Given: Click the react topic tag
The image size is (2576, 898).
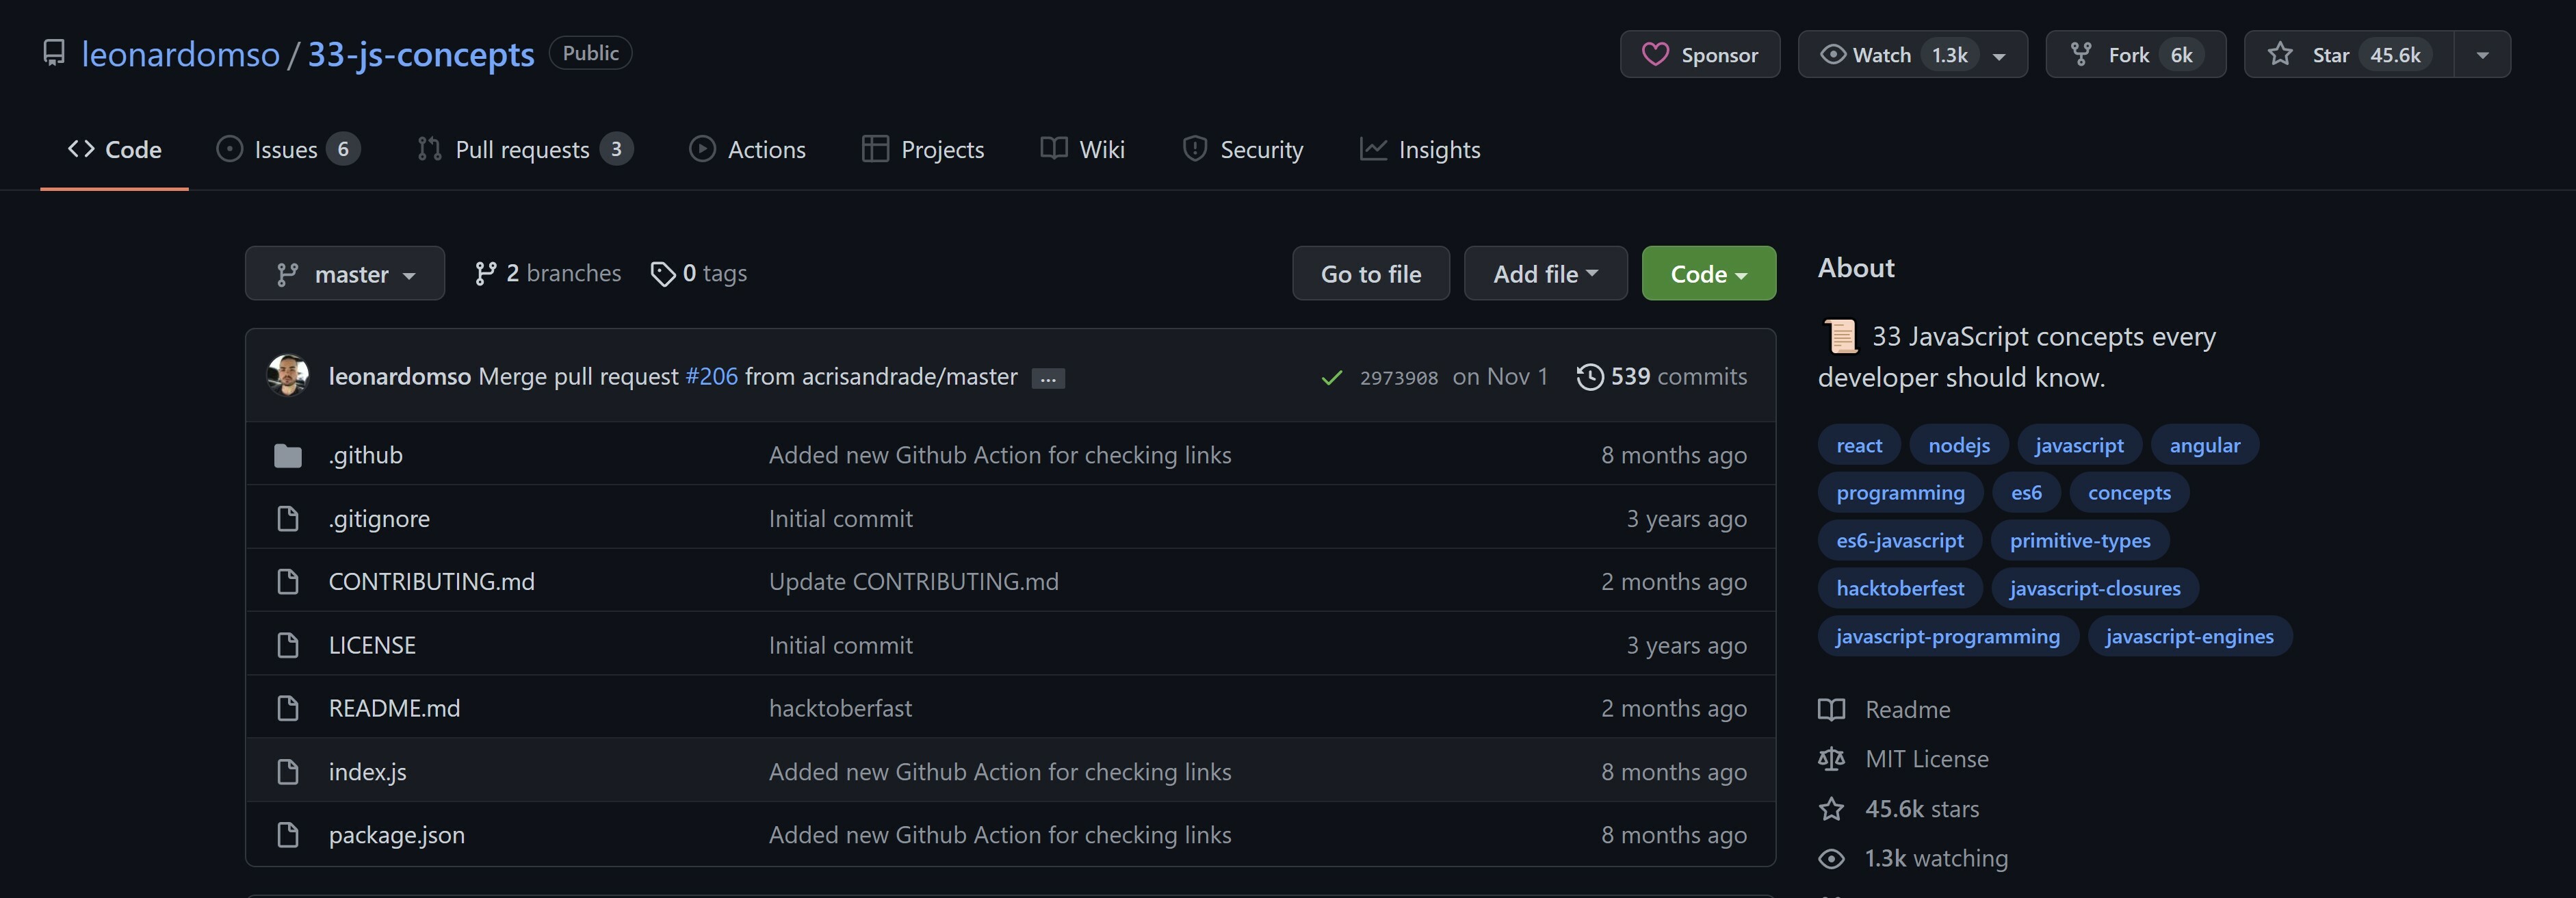Looking at the screenshot, I should [1858, 445].
